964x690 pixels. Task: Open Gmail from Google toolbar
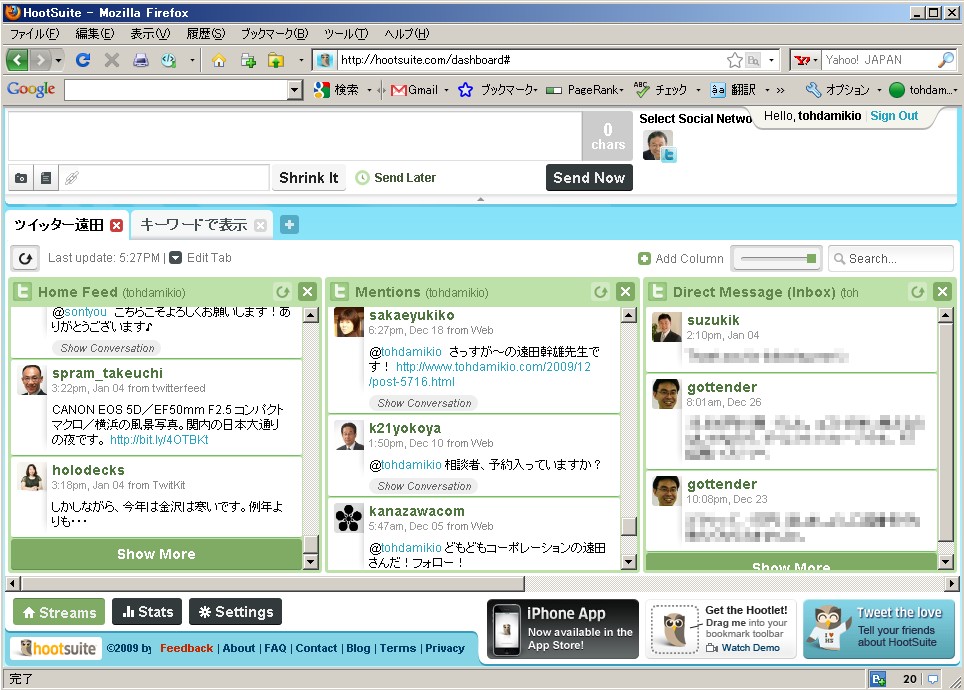(x=415, y=90)
